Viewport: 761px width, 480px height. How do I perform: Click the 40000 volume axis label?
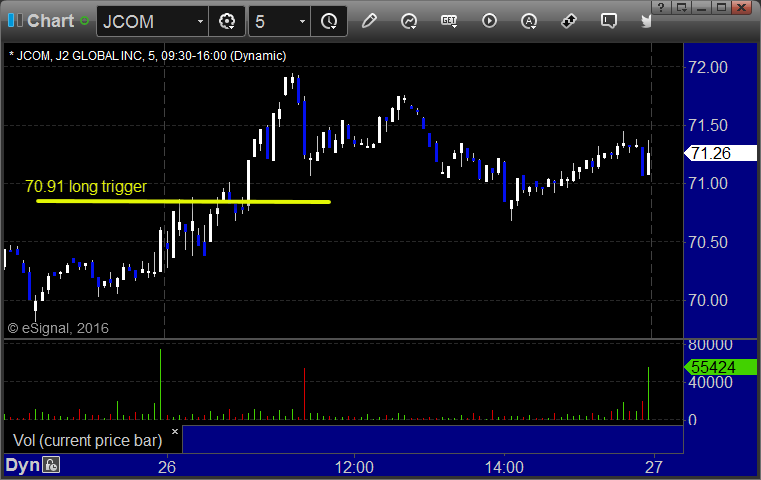pyautogui.click(x=711, y=382)
